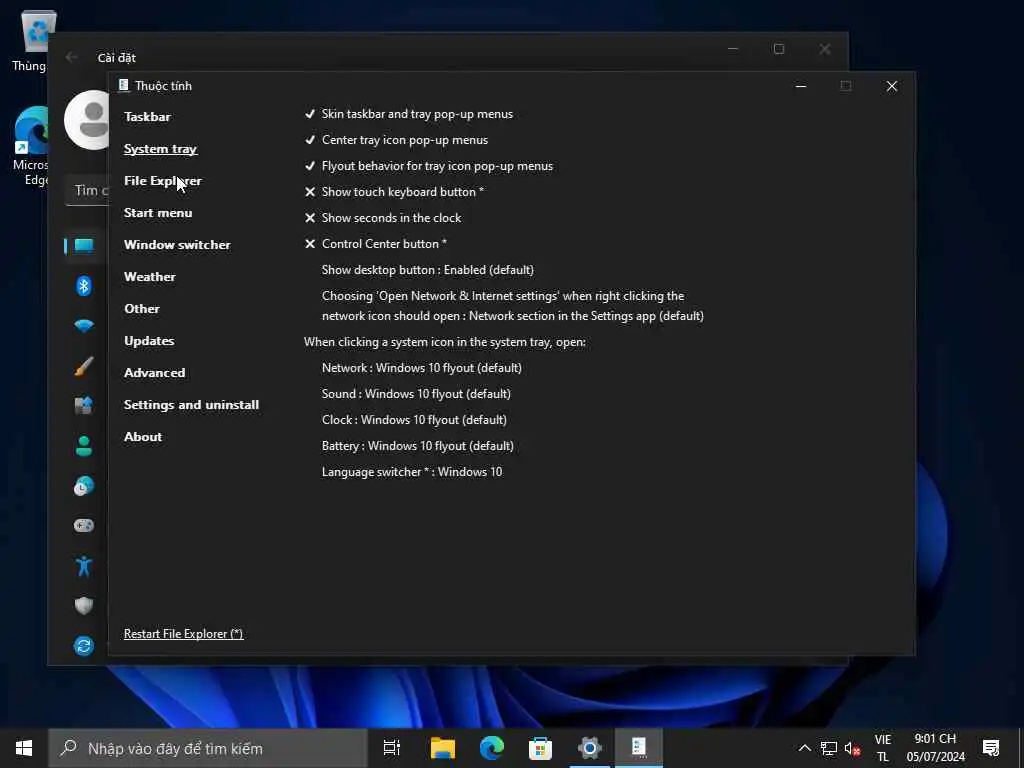The image size is (1024, 768).
Task: Click the taskbar search box
Action: point(208,748)
